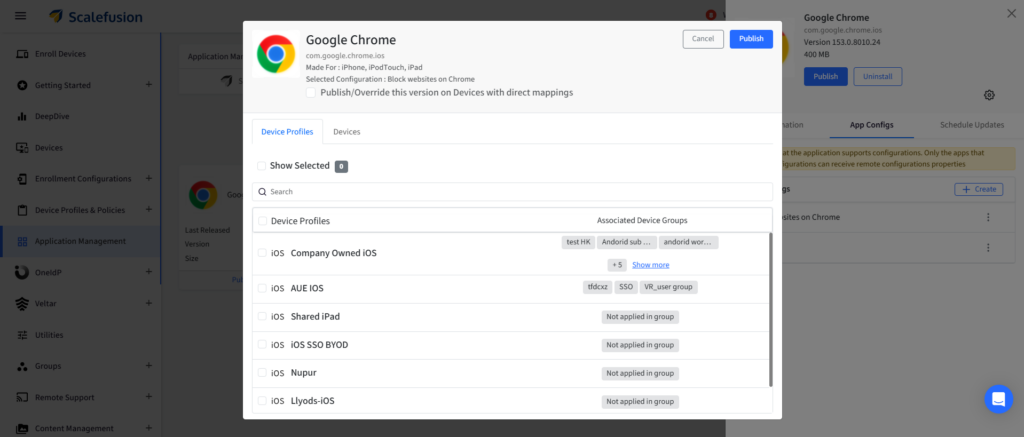Expand Device Profiles & Policies plus sign

click(148, 210)
